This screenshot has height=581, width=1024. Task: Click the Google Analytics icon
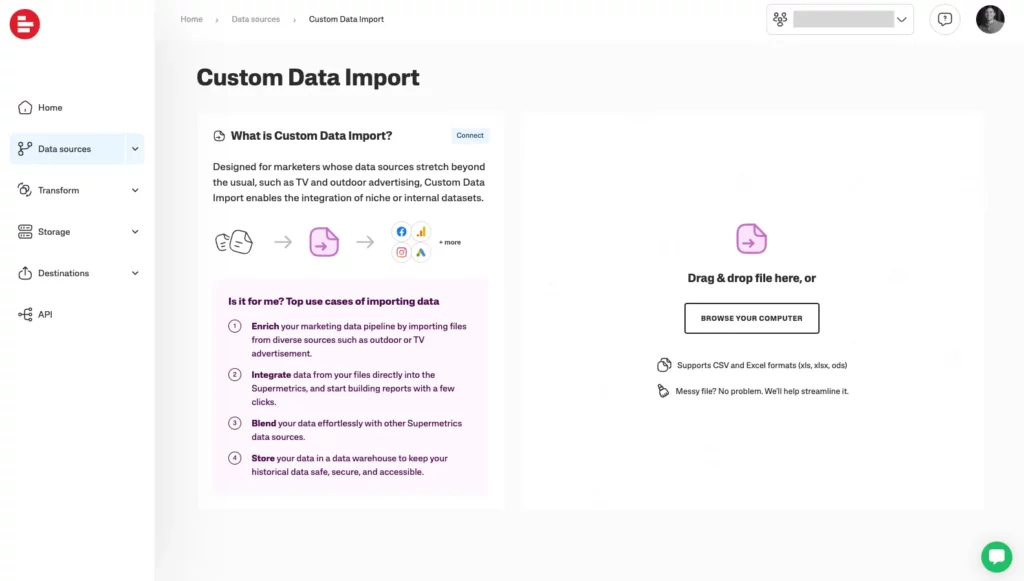(x=420, y=231)
